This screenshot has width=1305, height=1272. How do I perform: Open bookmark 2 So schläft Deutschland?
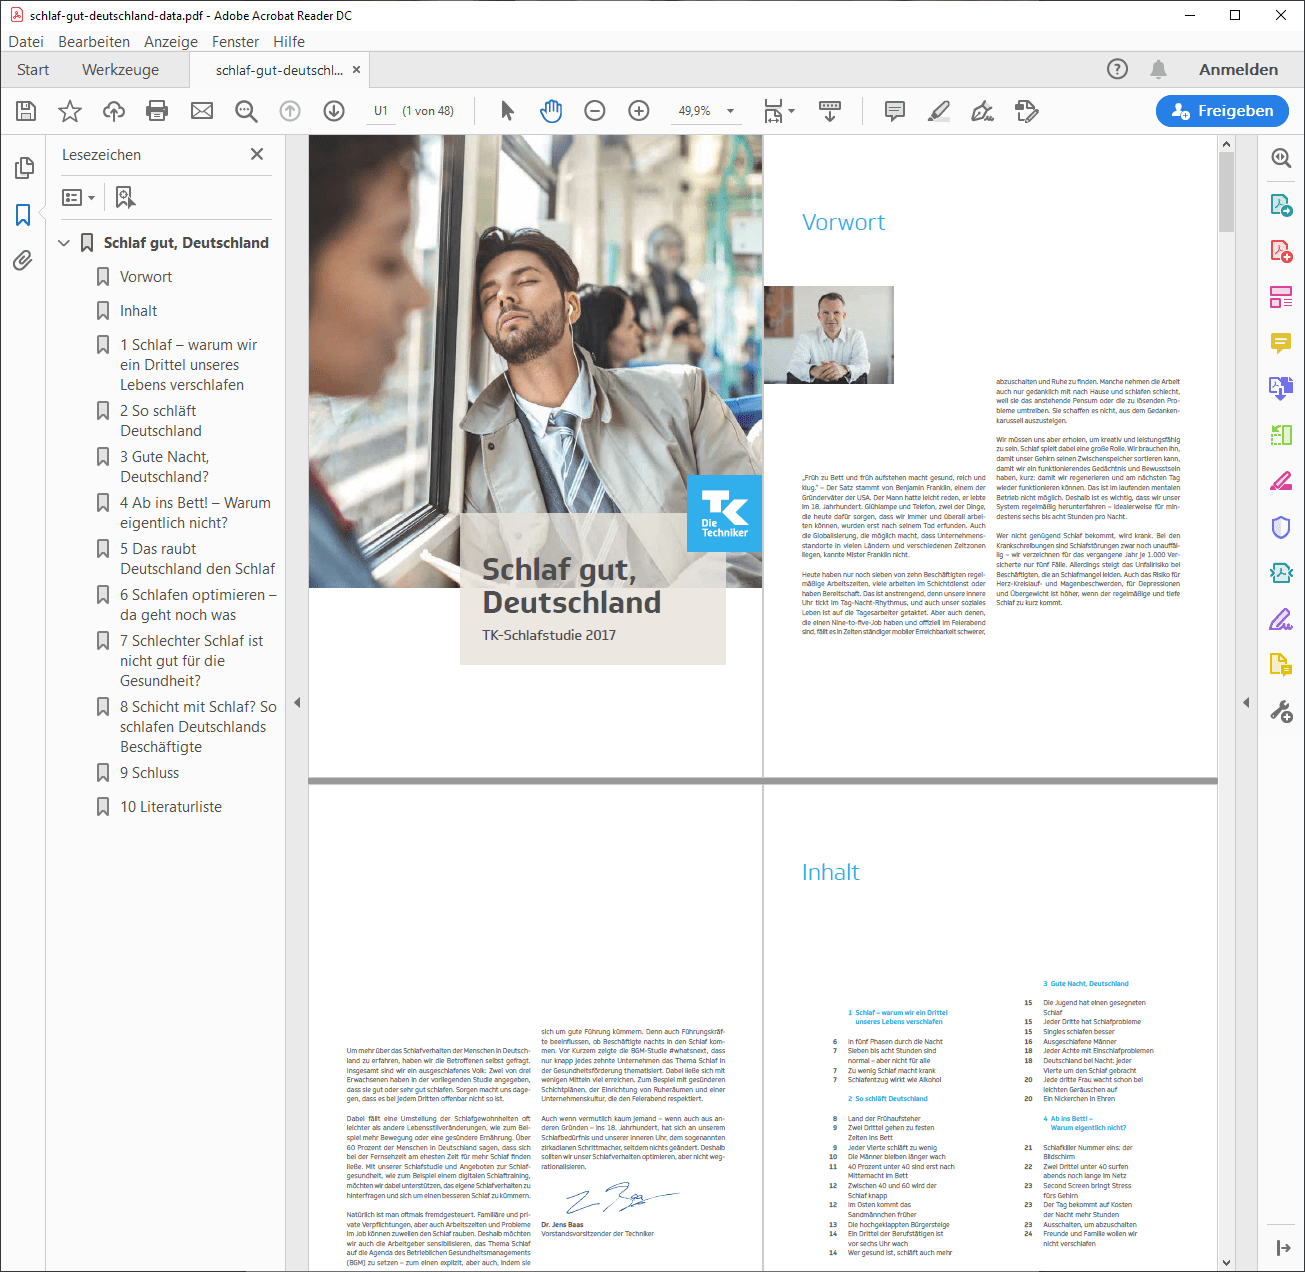click(160, 421)
